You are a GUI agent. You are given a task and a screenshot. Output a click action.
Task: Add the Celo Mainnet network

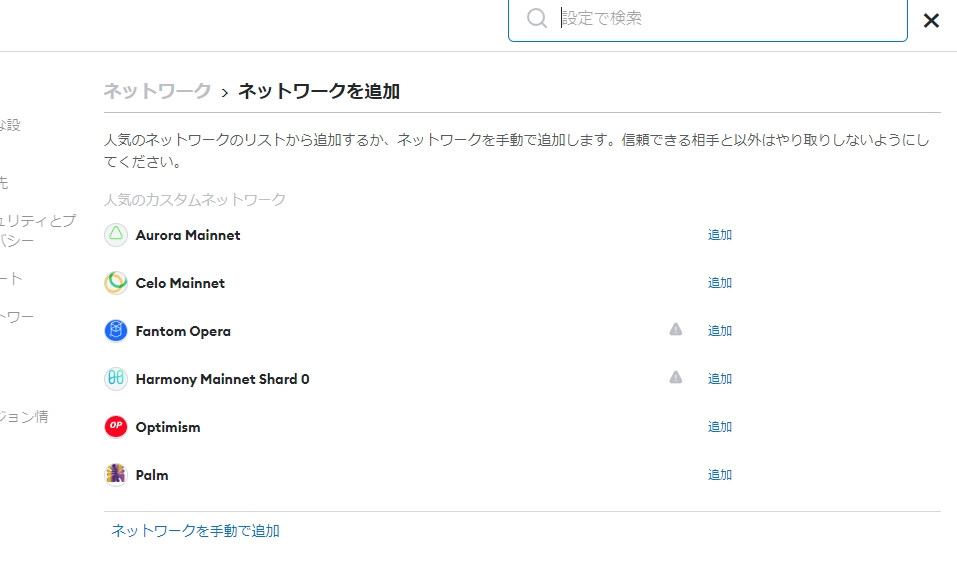pyautogui.click(x=720, y=283)
